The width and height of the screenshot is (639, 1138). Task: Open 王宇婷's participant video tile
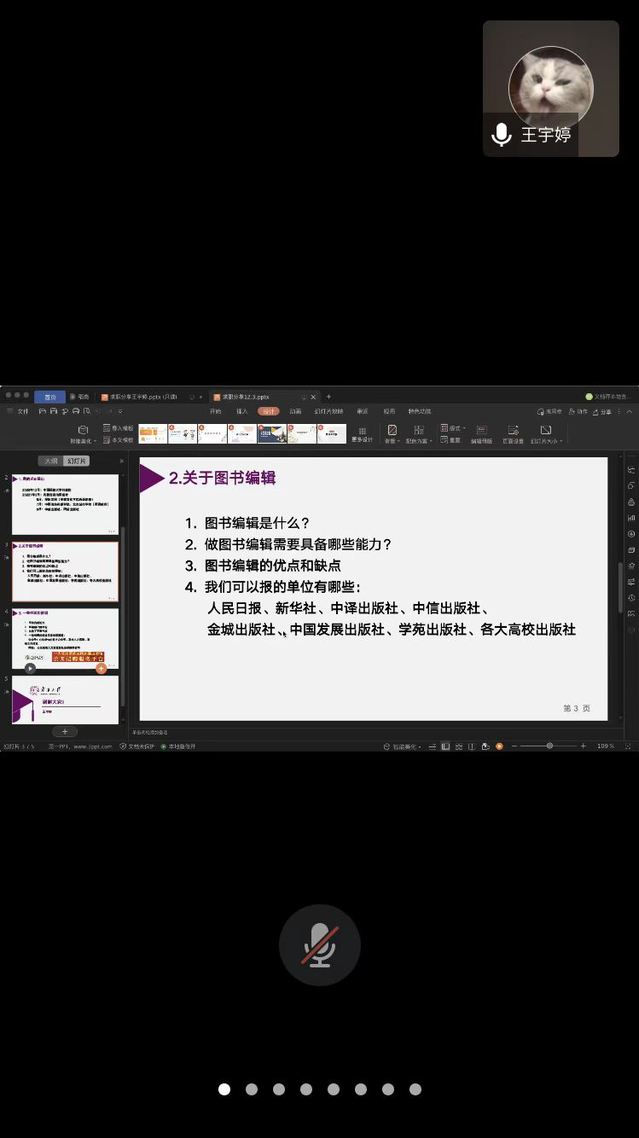551,89
